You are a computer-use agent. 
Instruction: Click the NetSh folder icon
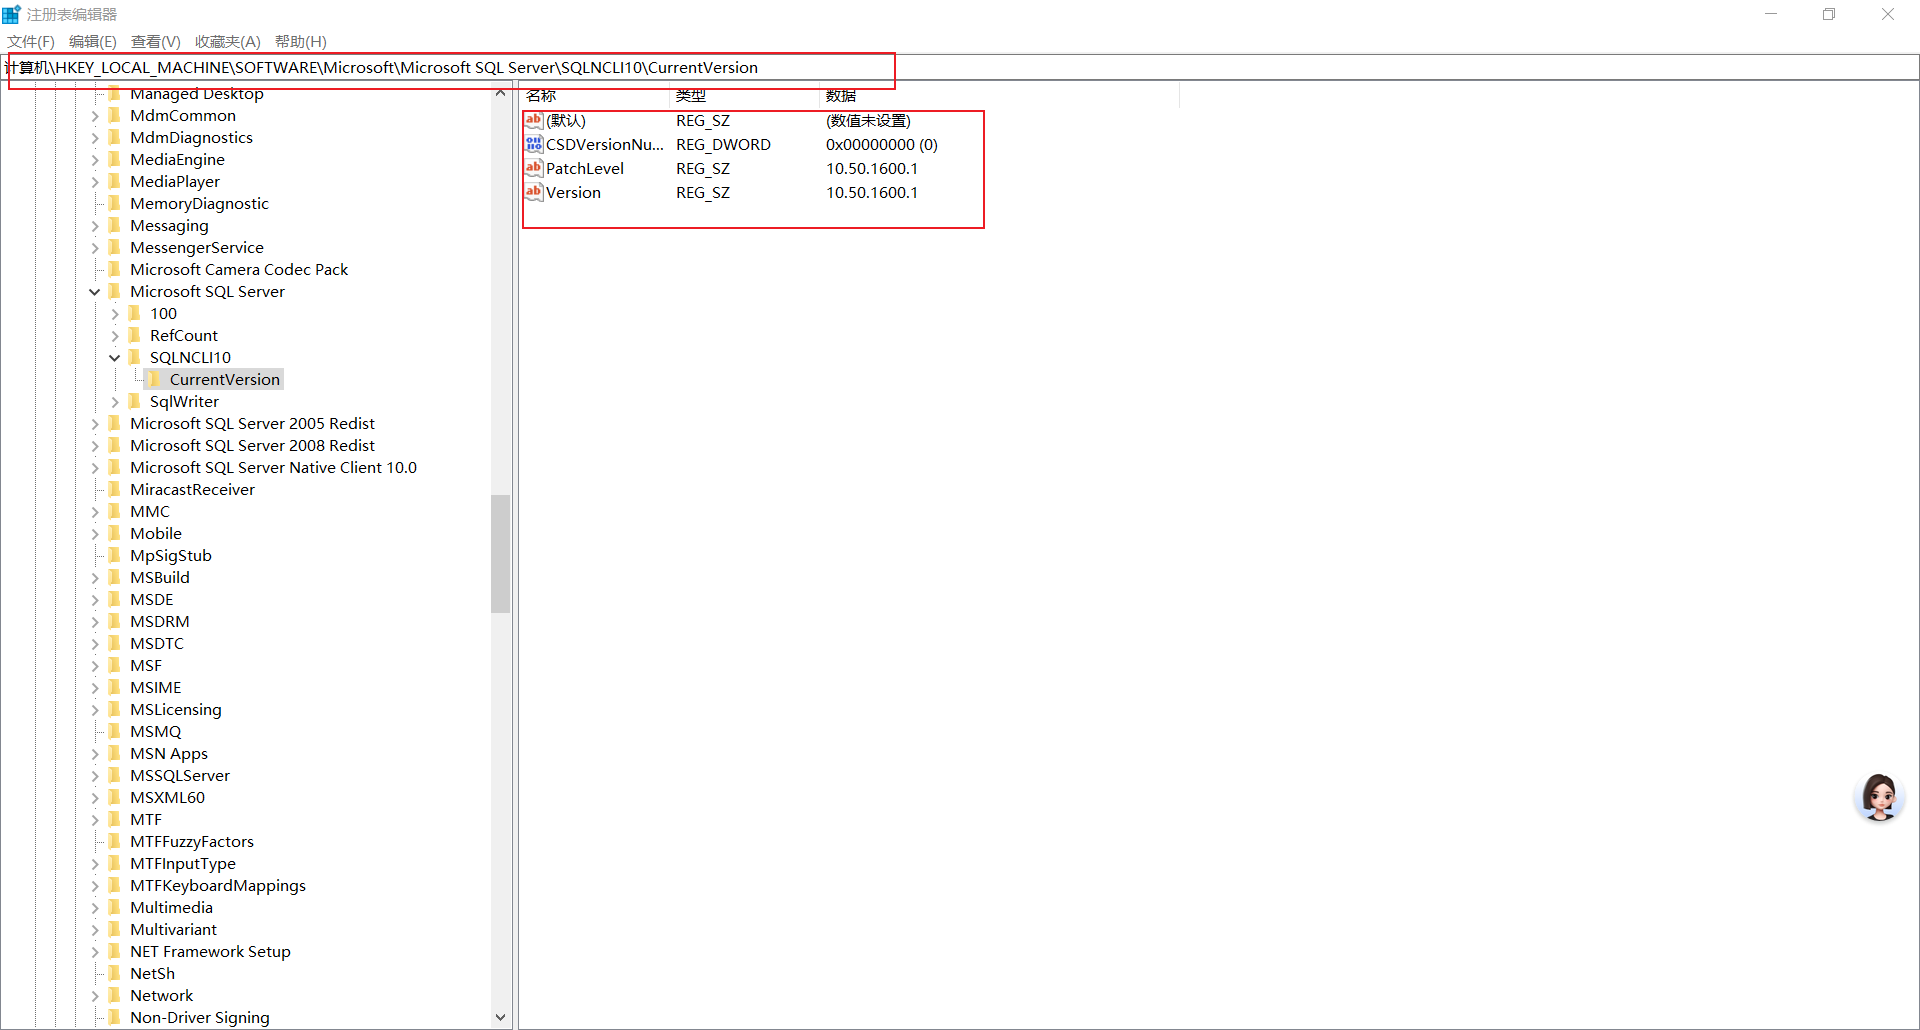click(114, 973)
